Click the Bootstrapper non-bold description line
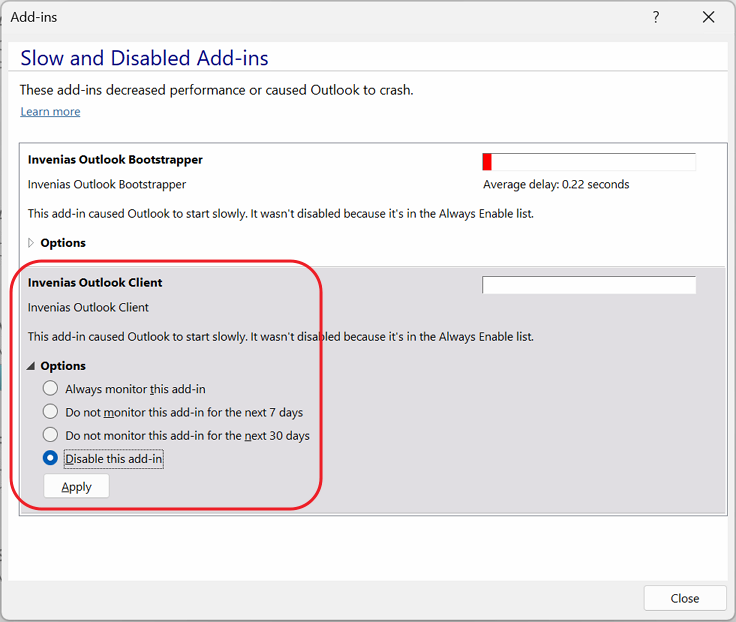 107,184
